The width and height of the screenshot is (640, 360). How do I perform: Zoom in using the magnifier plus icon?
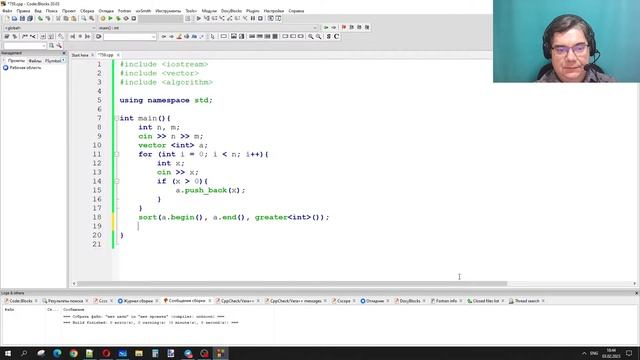click(311, 36)
